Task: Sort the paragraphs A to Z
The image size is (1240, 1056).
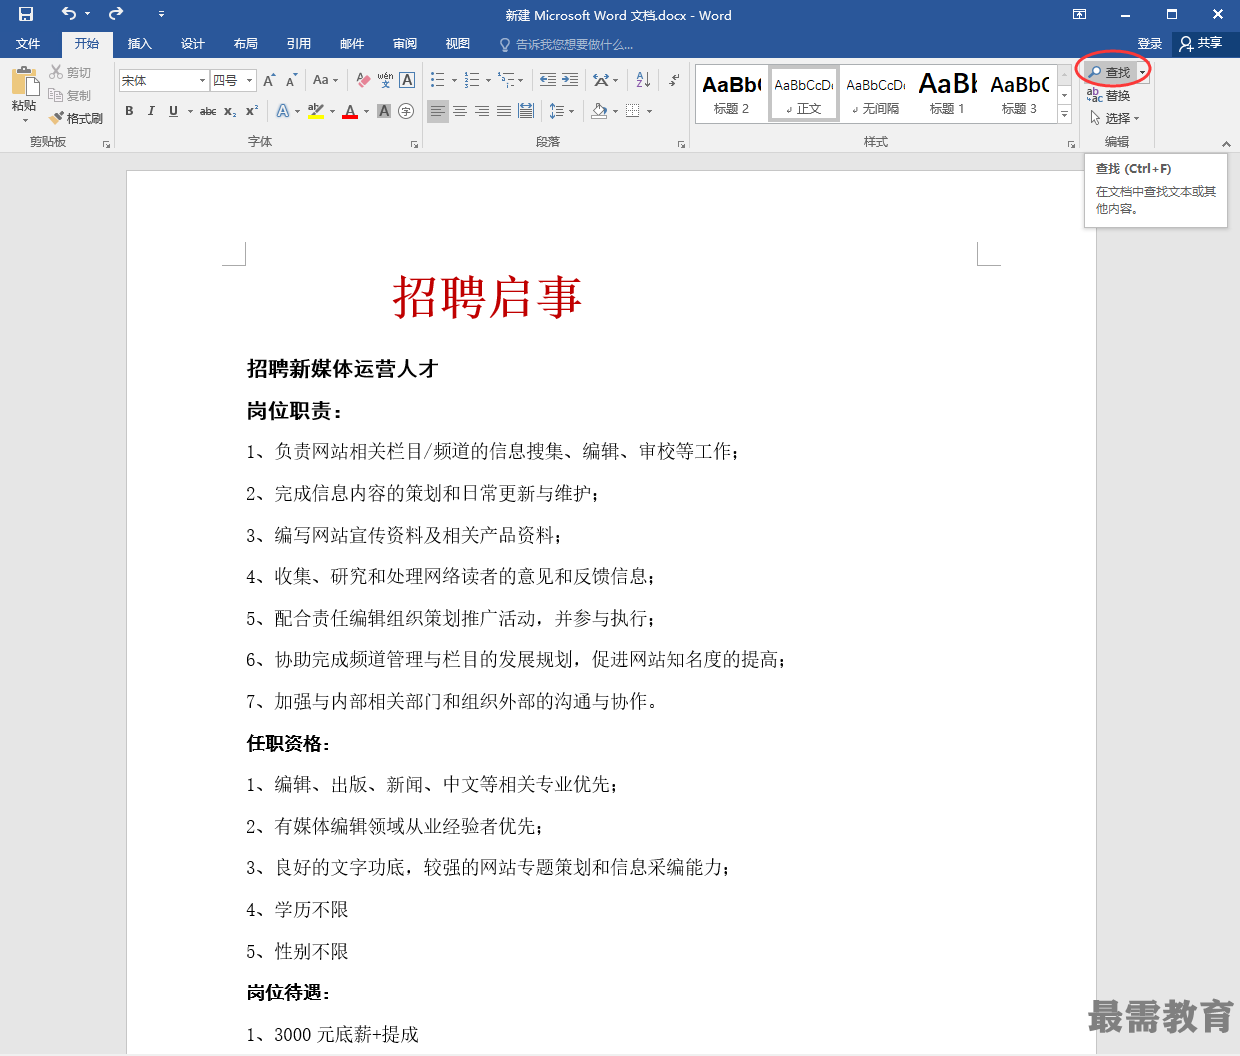Action: [x=643, y=80]
